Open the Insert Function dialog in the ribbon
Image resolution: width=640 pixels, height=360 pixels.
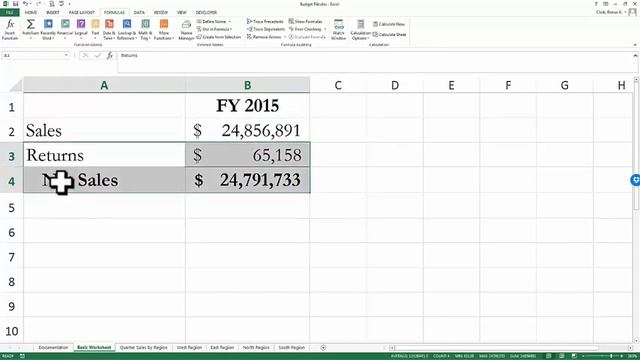point(10,30)
